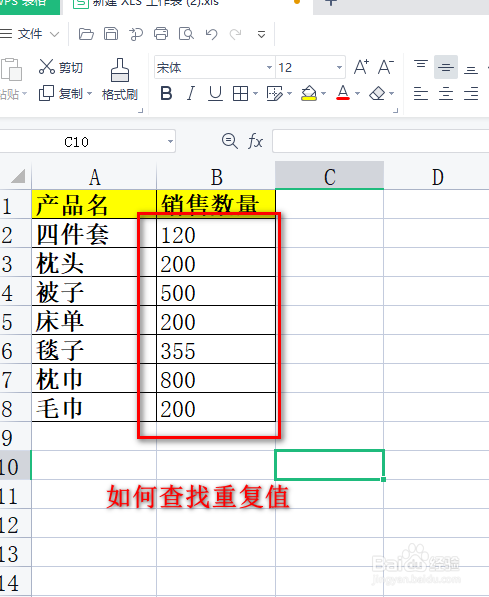Select column C header
The image size is (489, 597).
329,176
